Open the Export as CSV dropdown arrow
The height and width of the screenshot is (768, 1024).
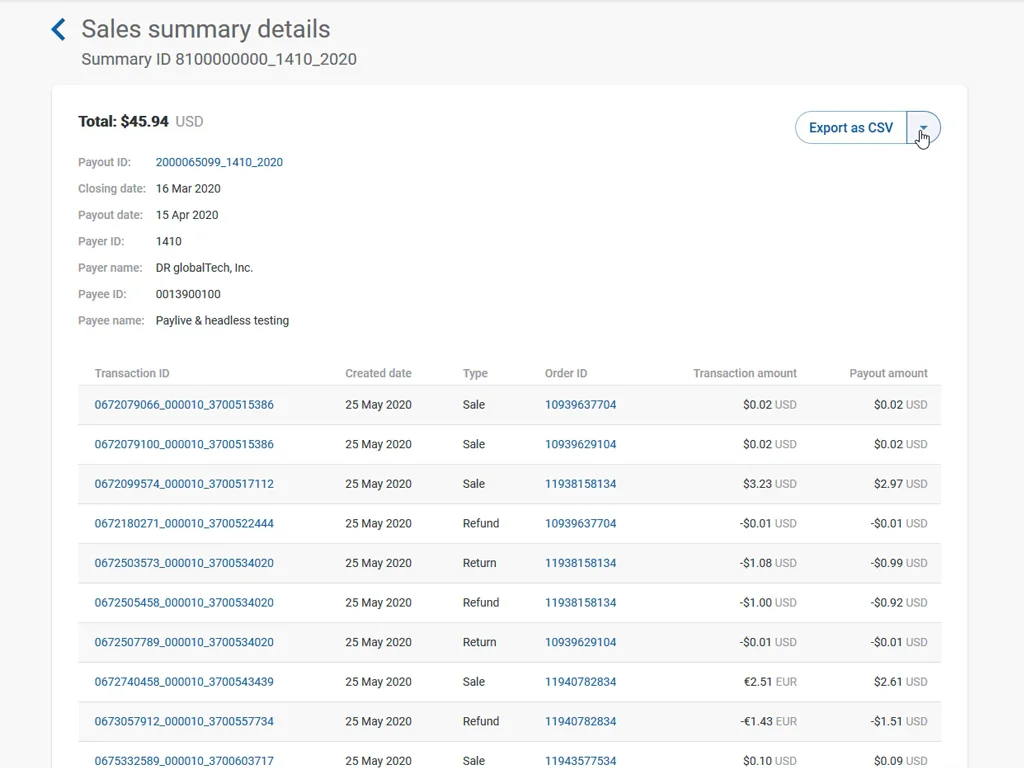click(x=922, y=128)
